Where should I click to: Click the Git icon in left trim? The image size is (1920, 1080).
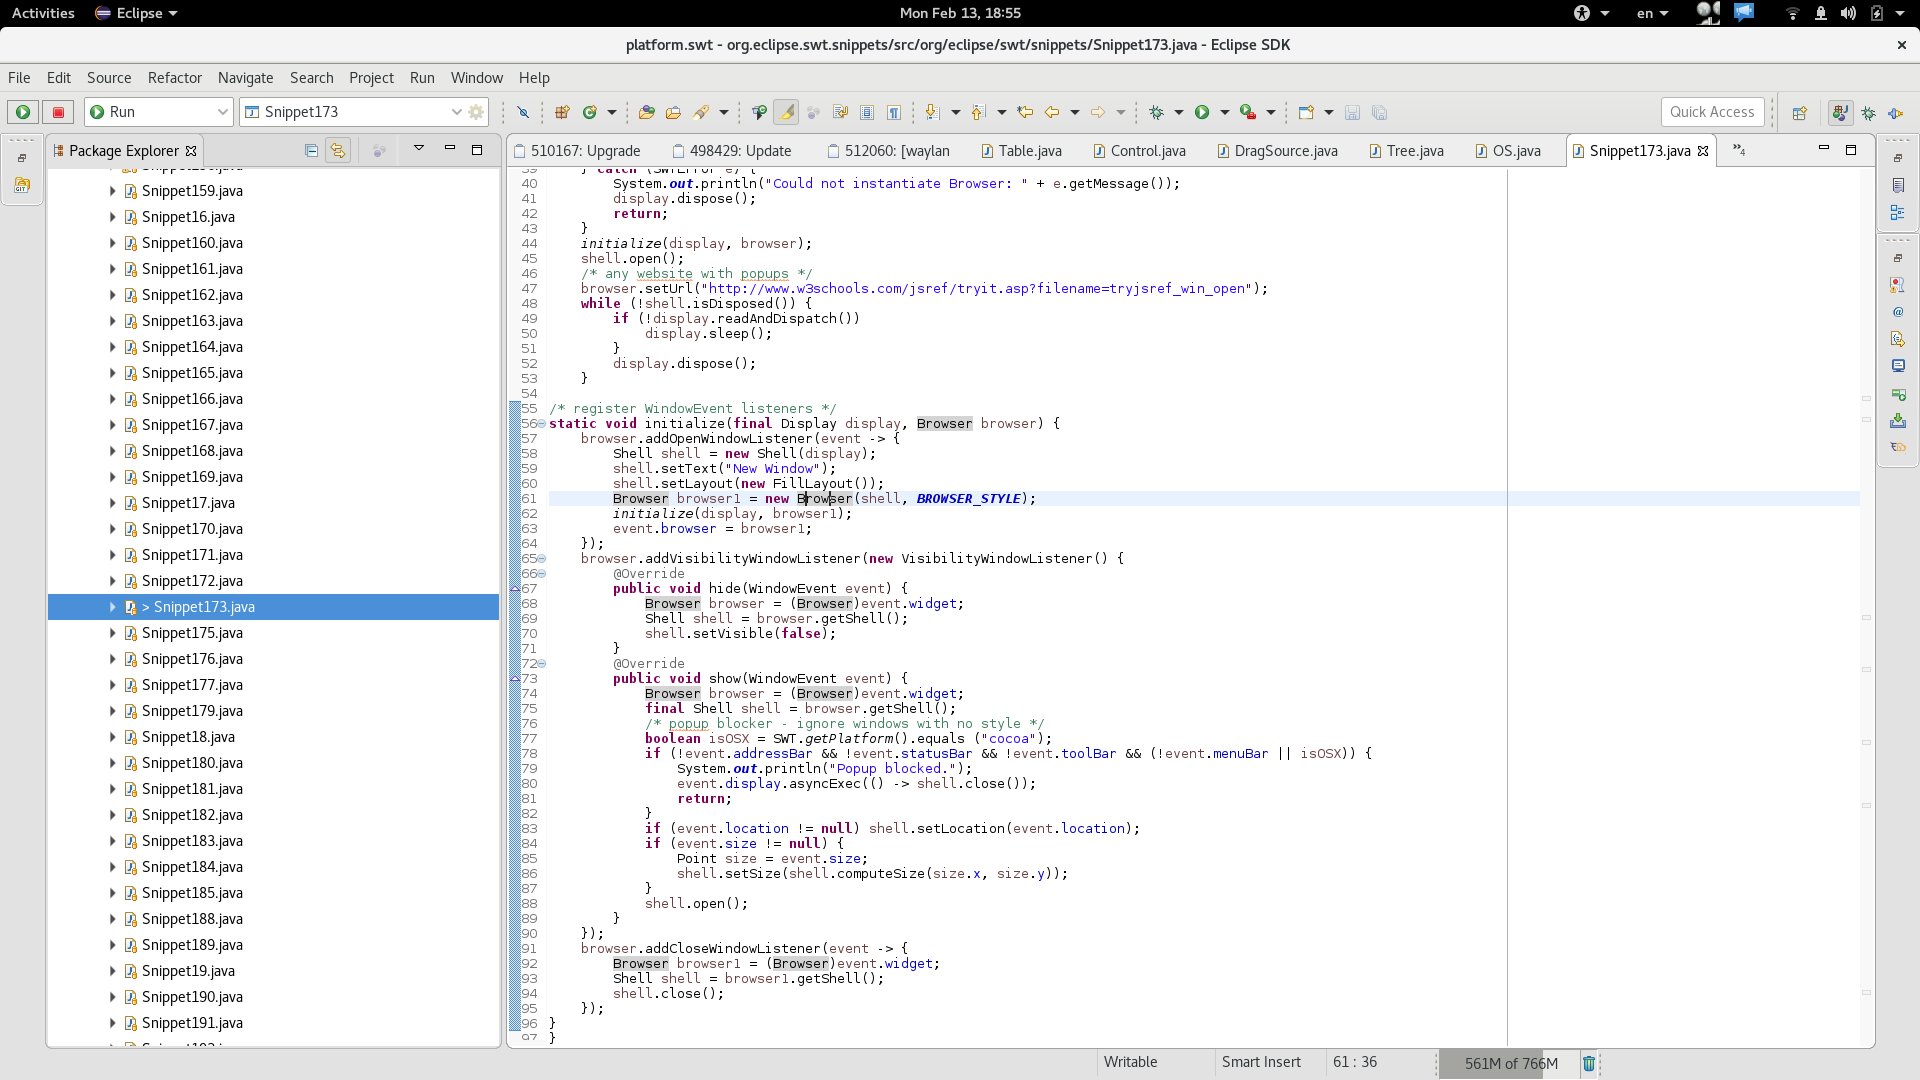pyautogui.click(x=22, y=185)
